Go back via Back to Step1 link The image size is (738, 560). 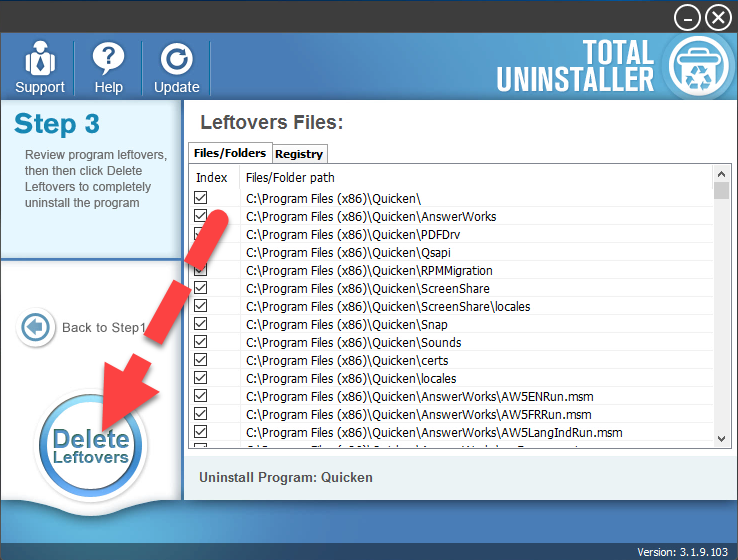[104, 327]
